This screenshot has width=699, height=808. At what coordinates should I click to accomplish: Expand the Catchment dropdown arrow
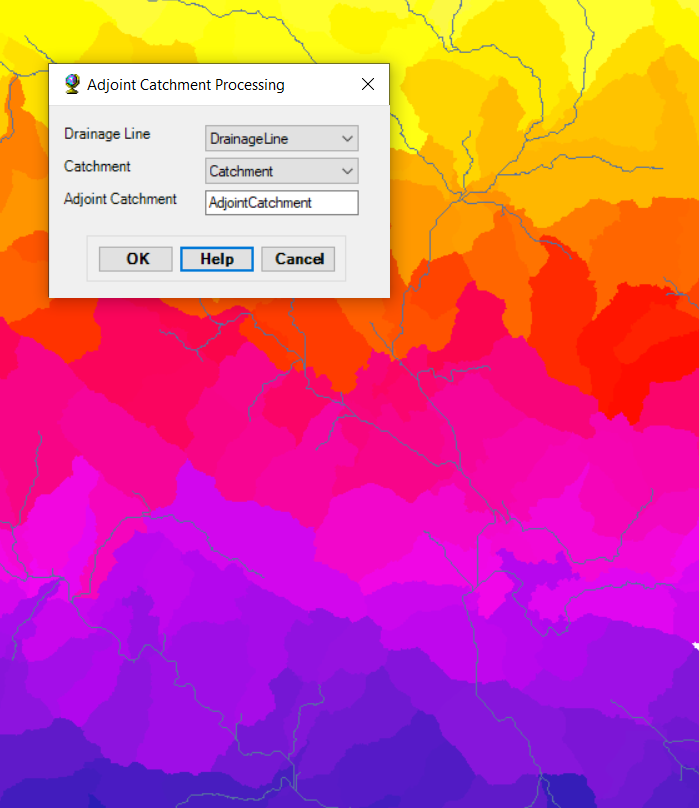tap(347, 171)
